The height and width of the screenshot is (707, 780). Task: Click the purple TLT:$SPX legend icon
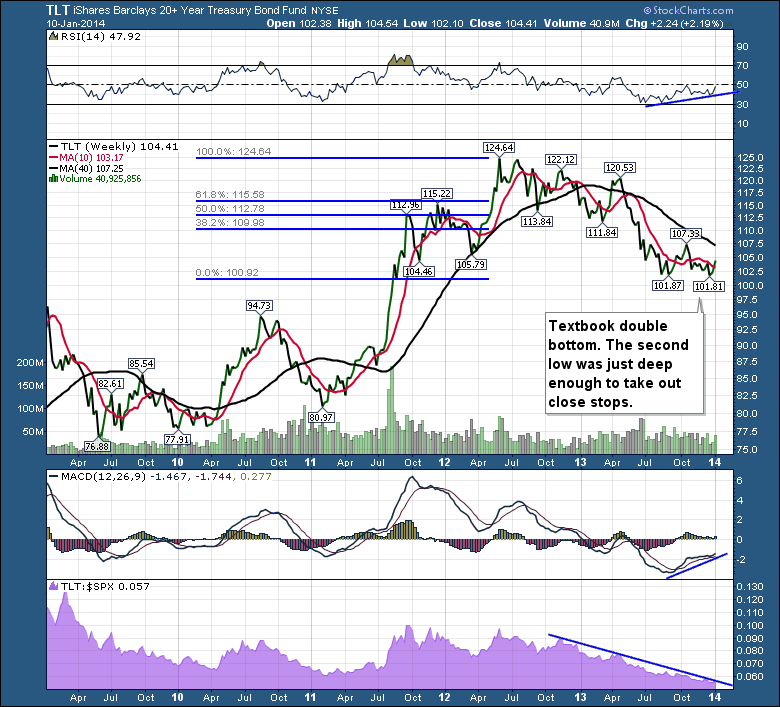[53, 587]
